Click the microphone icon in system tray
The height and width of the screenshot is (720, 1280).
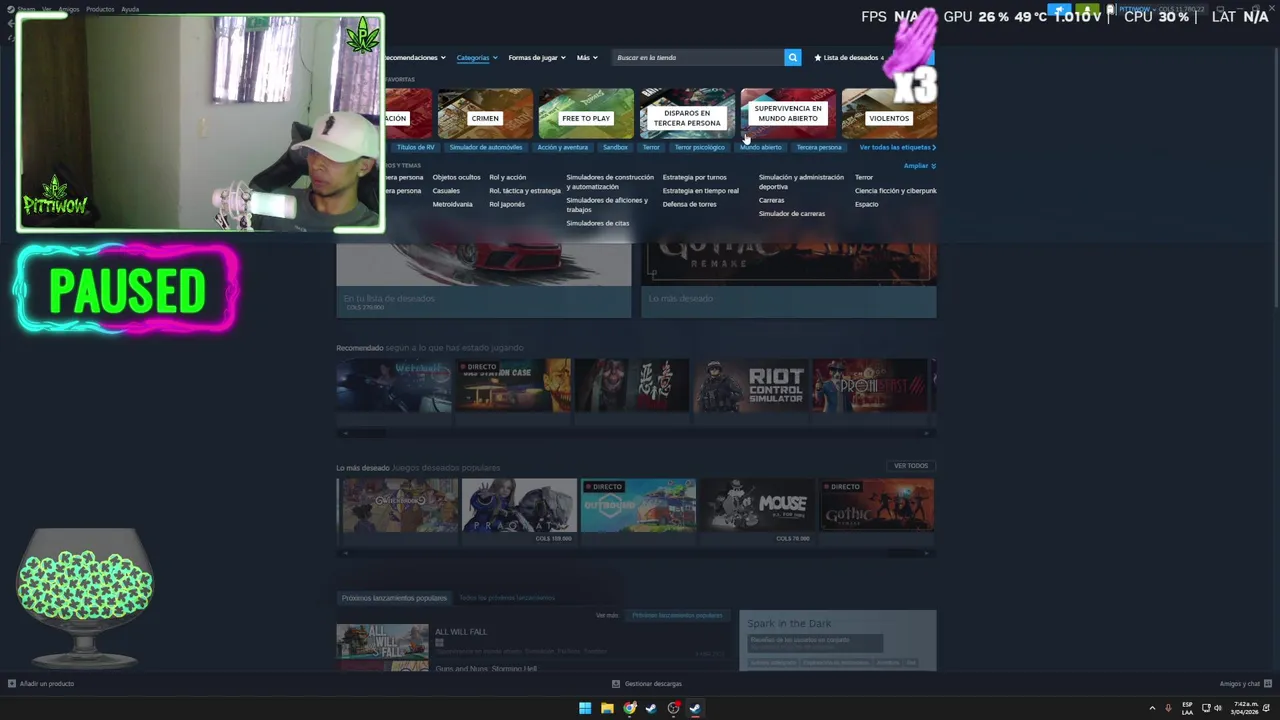(x=1168, y=708)
